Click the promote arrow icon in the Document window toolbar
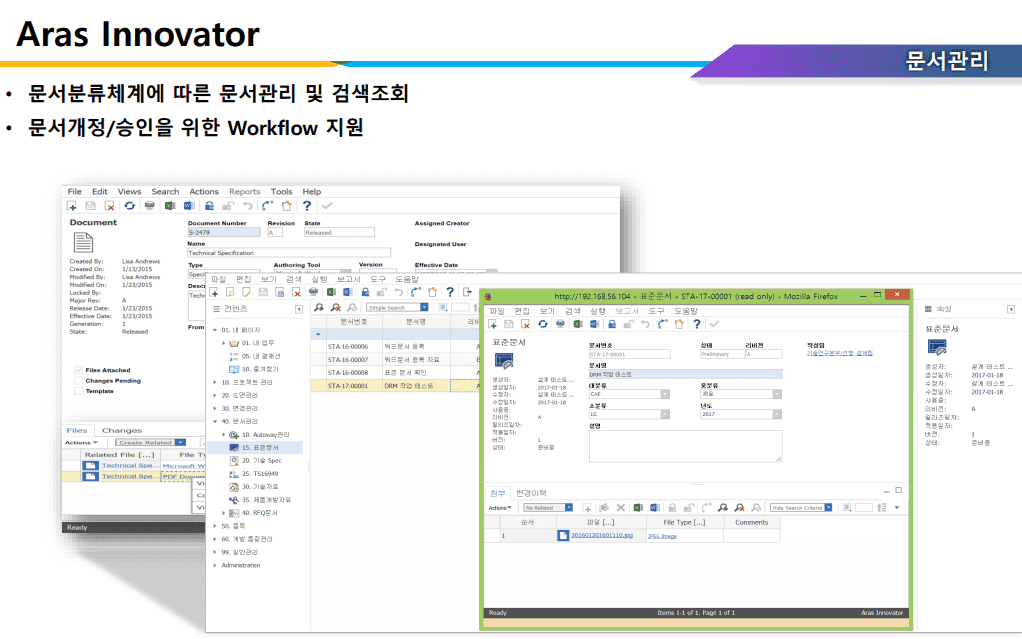Viewport: 1022px width, 639px height. (267, 206)
